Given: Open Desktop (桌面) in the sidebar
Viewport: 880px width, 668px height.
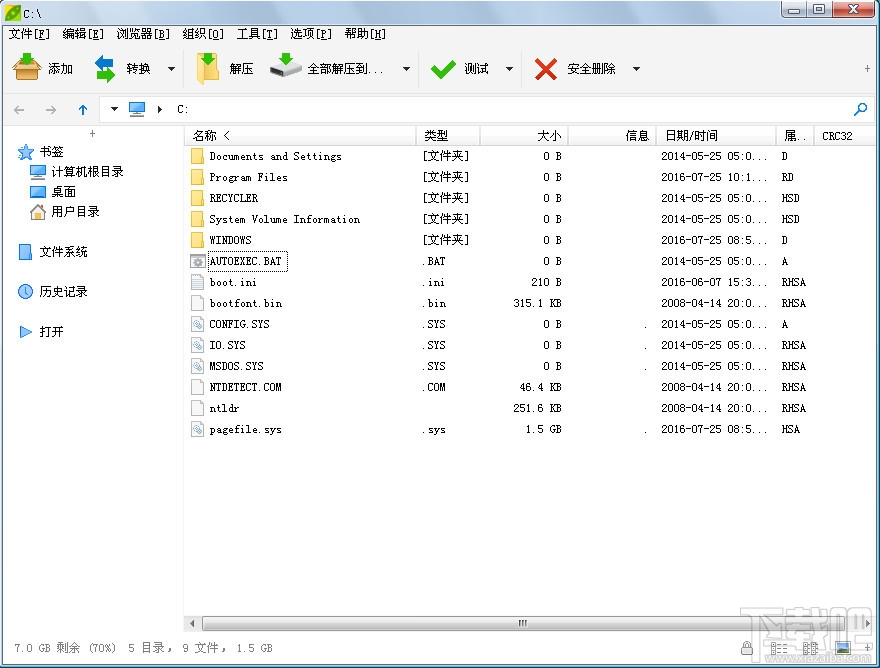Looking at the screenshot, I should (x=53, y=192).
